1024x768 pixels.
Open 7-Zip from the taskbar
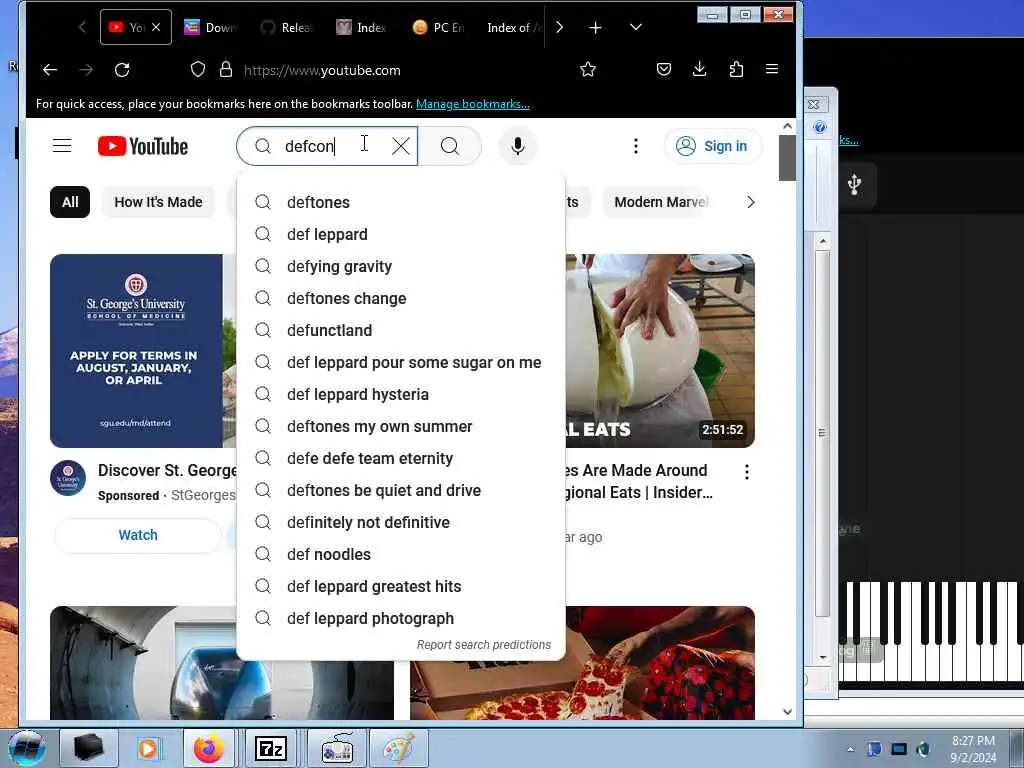(x=270, y=748)
